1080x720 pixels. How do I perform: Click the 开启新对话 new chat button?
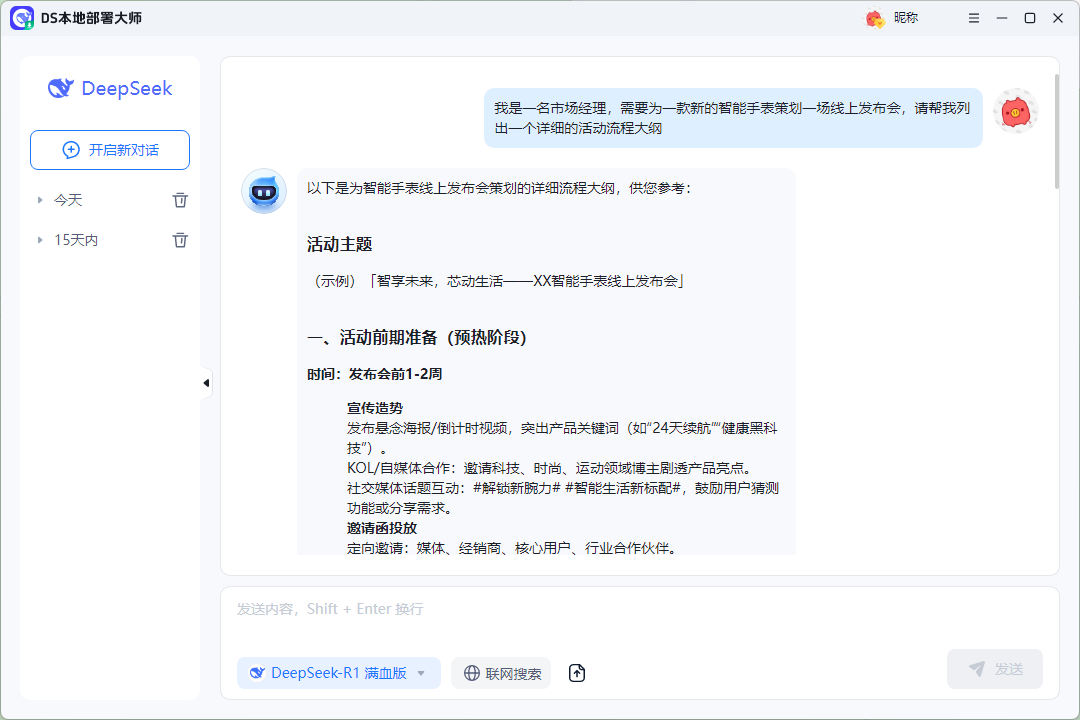tap(109, 149)
